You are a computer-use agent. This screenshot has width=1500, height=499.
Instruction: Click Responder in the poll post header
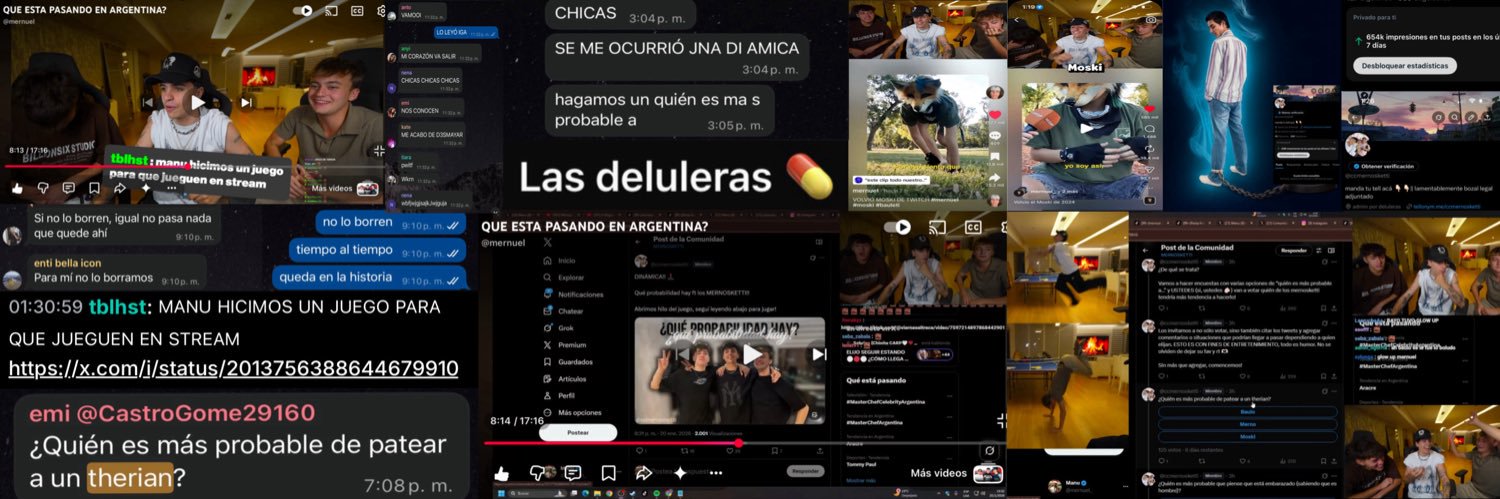click(x=1293, y=250)
